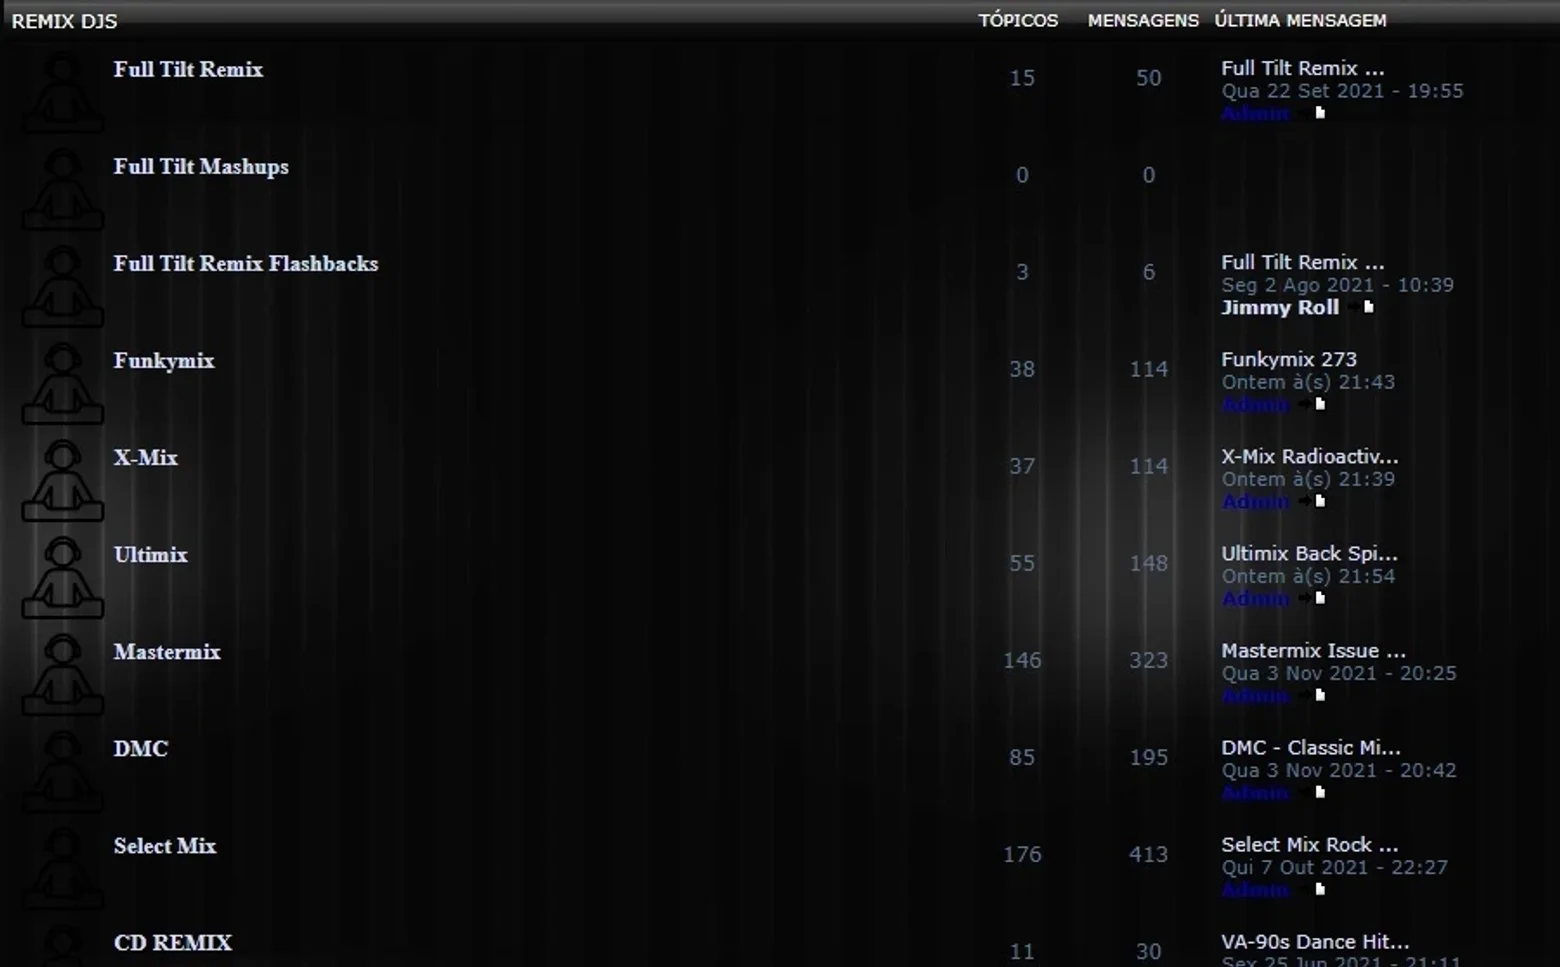Go to the X-Mix forum
1560x967 pixels.
pos(146,457)
